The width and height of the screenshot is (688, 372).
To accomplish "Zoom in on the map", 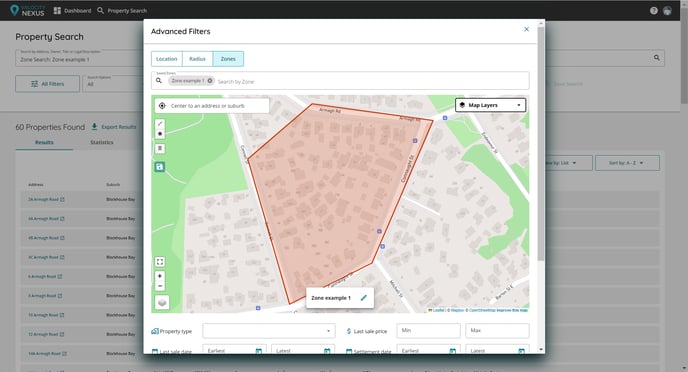I will (x=160, y=276).
